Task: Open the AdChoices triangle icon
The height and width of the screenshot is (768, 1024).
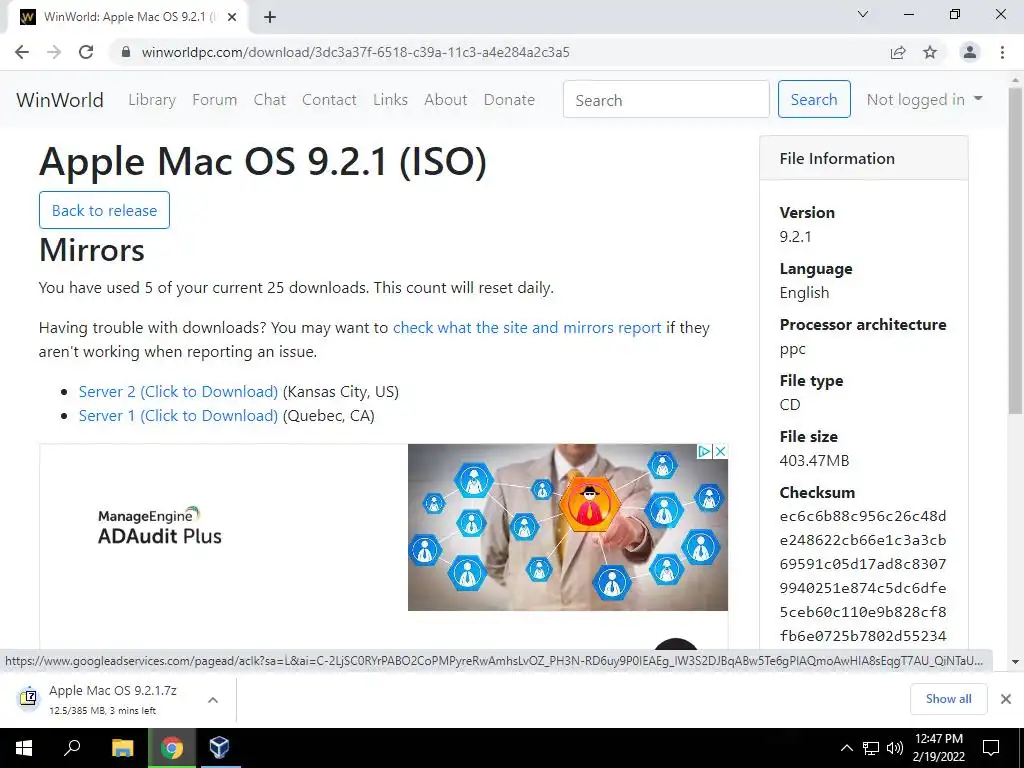Action: tap(705, 451)
